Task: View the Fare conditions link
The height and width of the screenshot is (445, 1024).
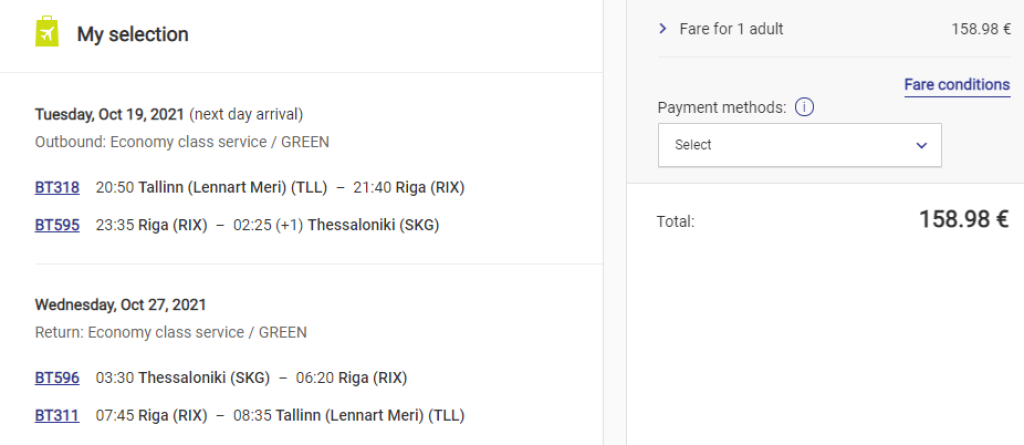Action: click(x=956, y=85)
